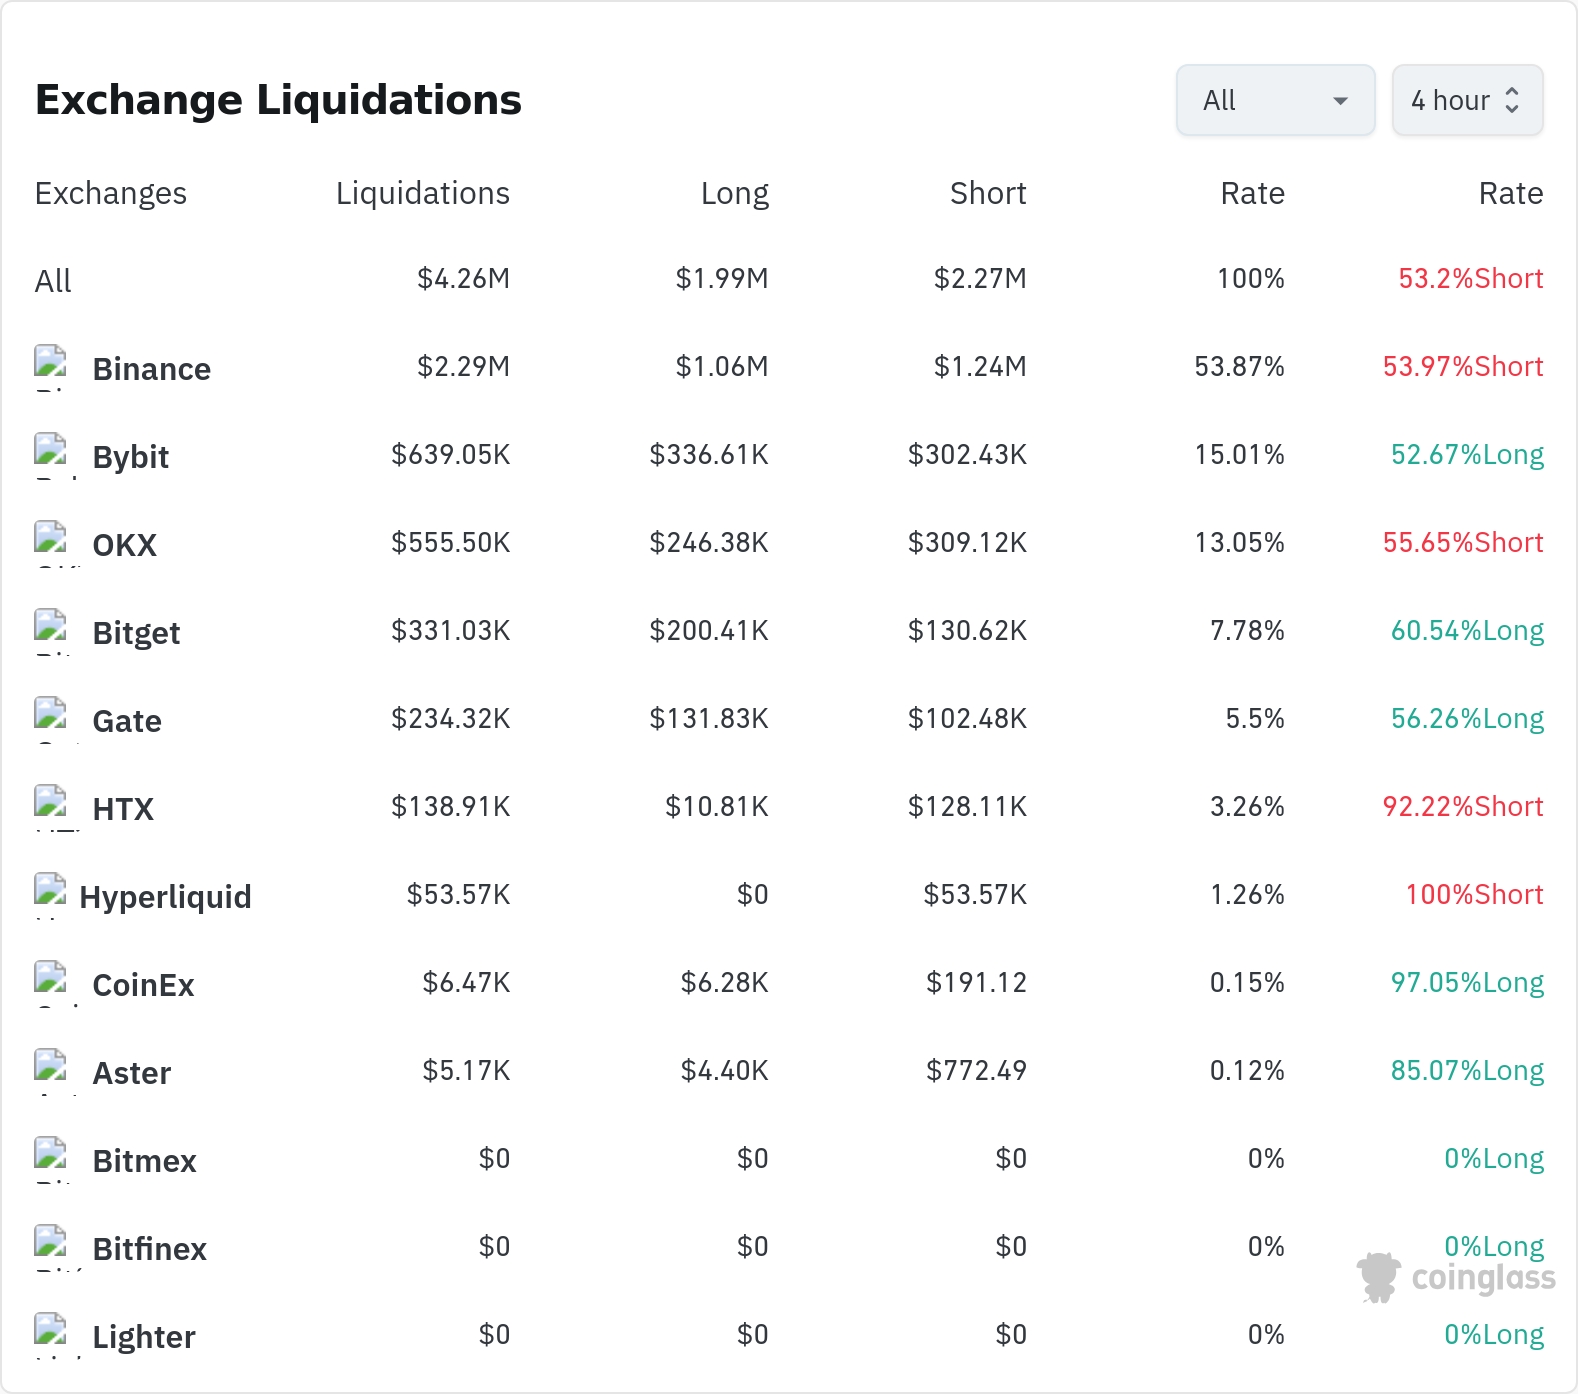This screenshot has height=1394, width=1578.
Task: Click the Aster exchange logo icon
Action: pyautogui.click(x=51, y=1071)
